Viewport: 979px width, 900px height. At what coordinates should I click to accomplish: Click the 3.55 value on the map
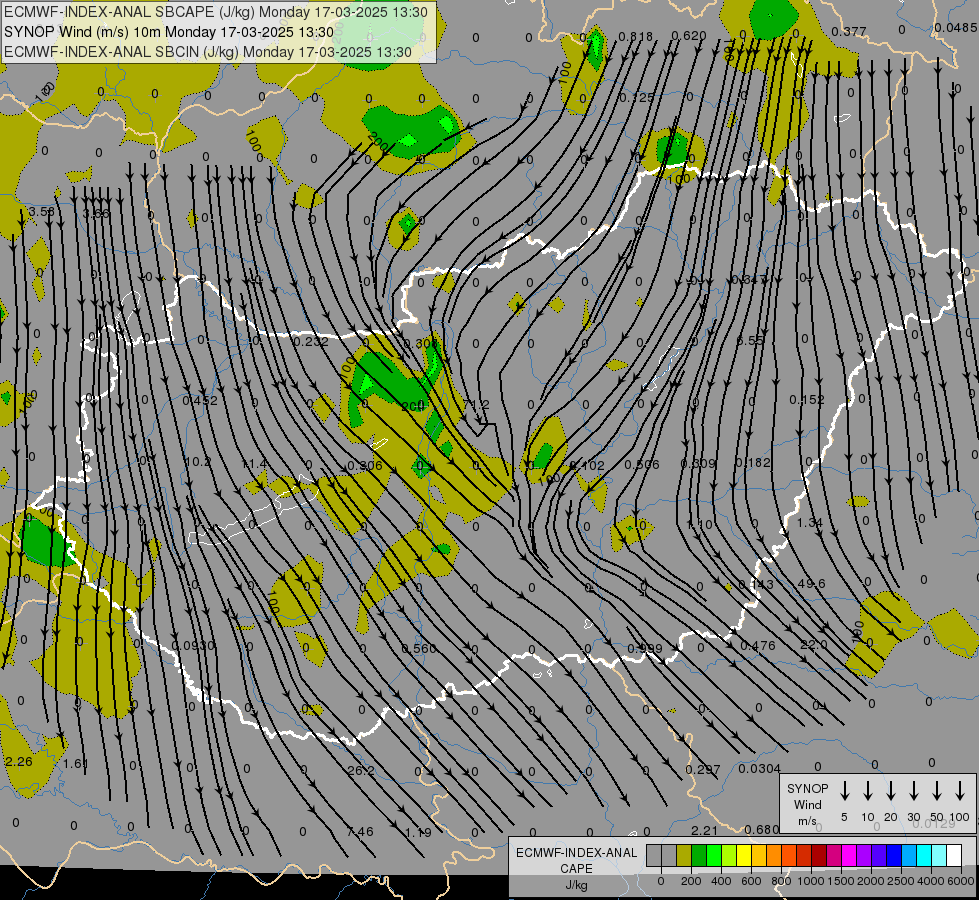coord(41,211)
